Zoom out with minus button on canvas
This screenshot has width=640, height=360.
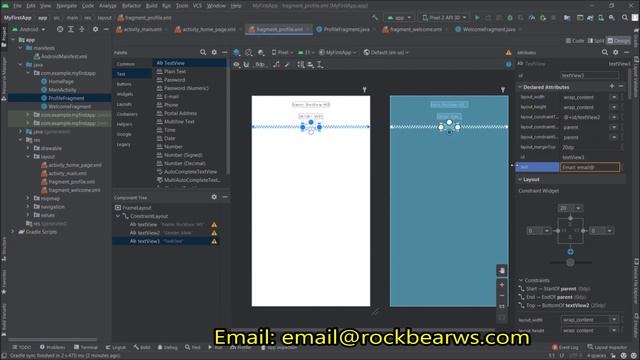(x=502, y=296)
